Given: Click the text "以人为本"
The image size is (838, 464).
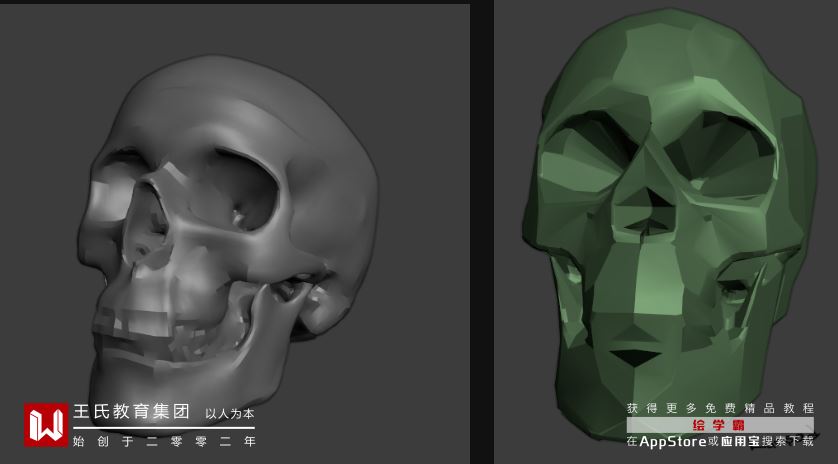Looking at the screenshot, I should tap(230, 414).
